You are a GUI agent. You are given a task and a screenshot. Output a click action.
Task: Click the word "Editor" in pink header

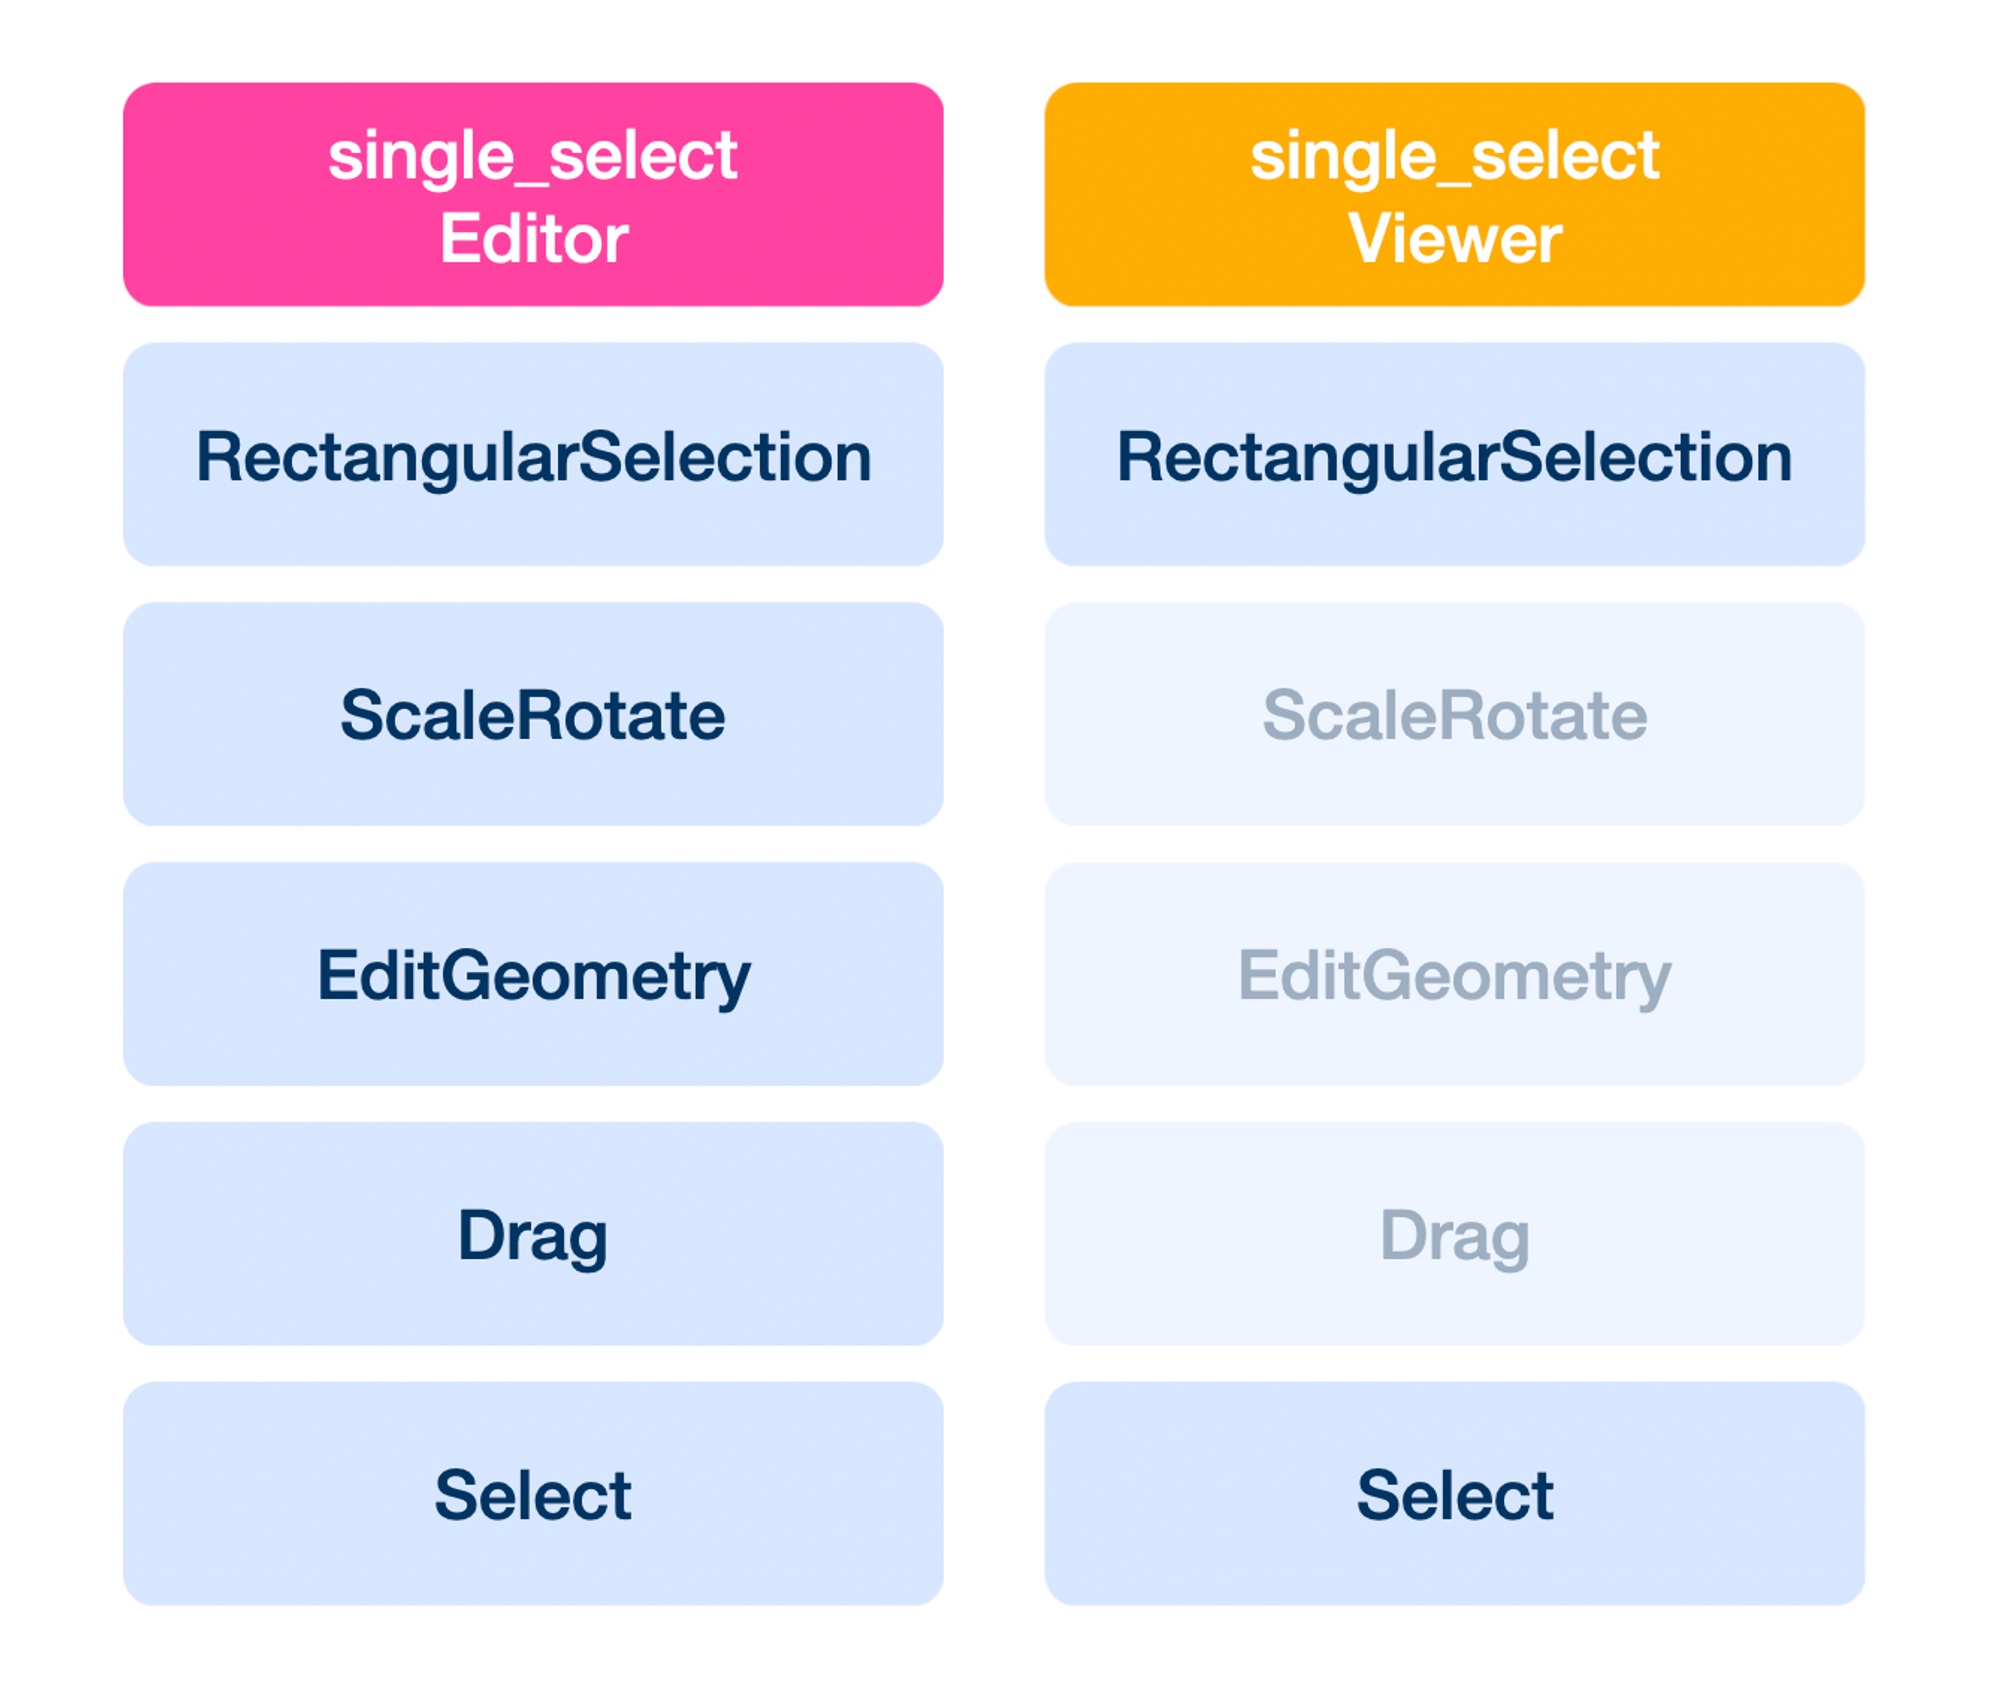[x=534, y=238]
